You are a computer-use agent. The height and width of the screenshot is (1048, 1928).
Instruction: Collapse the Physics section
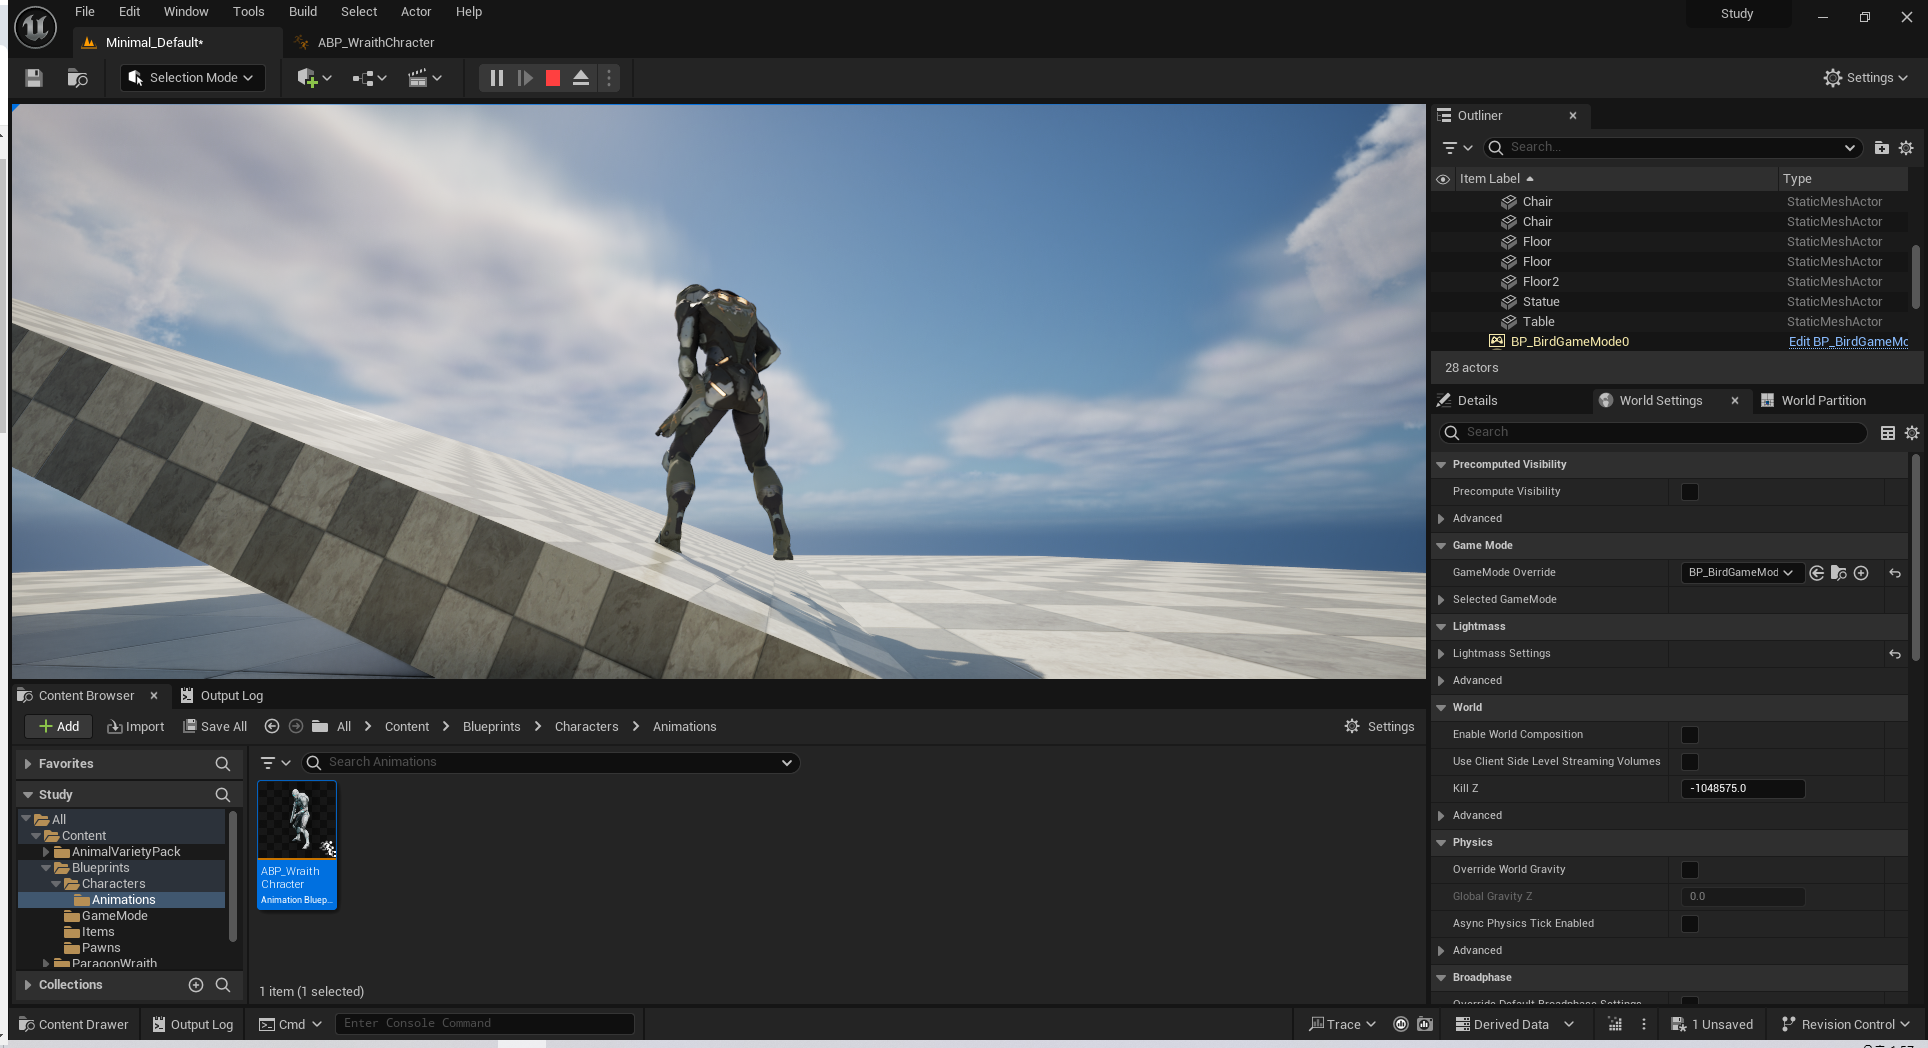[x=1441, y=843]
